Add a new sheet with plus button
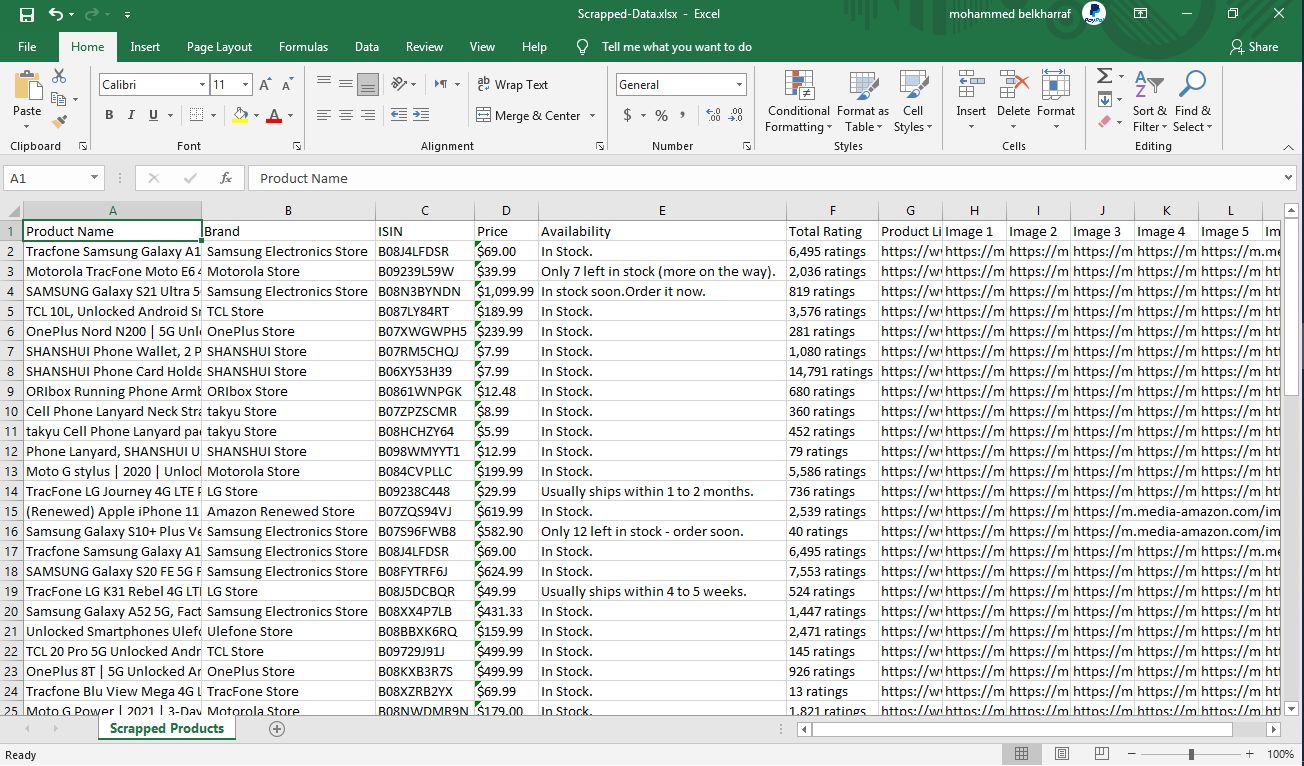This screenshot has height=766, width=1304. tap(277, 729)
